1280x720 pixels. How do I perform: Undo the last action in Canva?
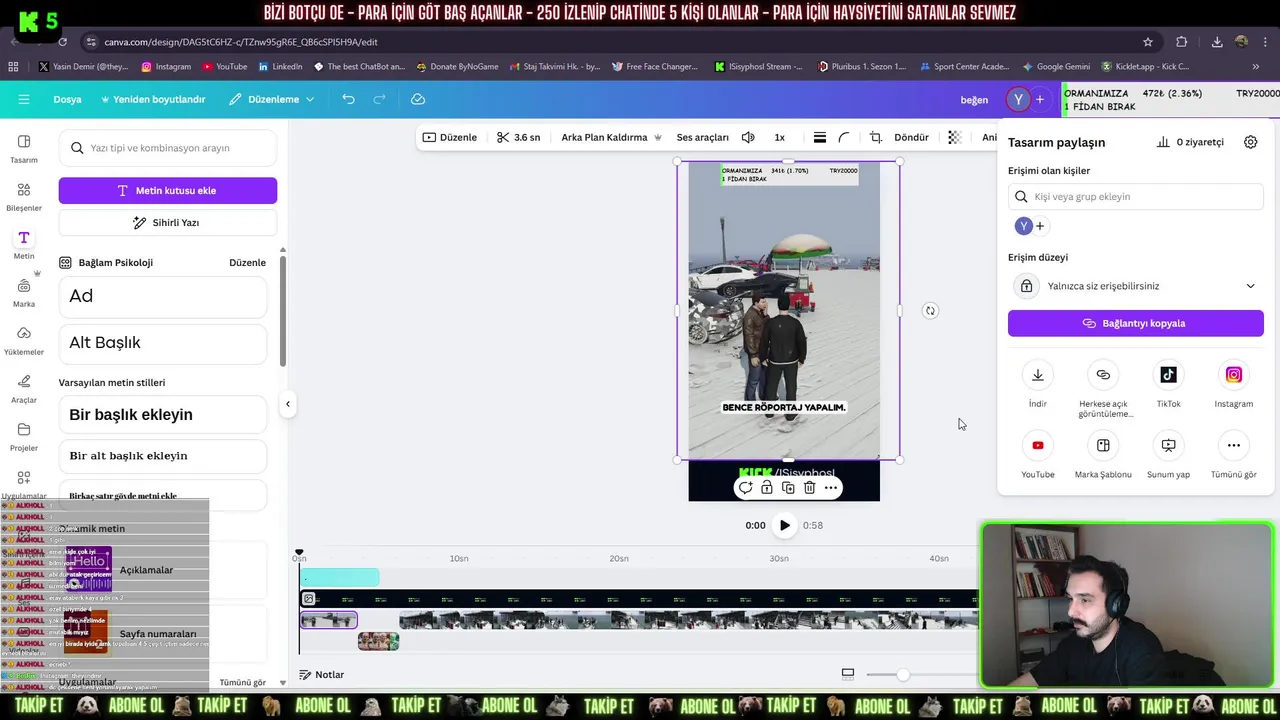pos(348,99)
